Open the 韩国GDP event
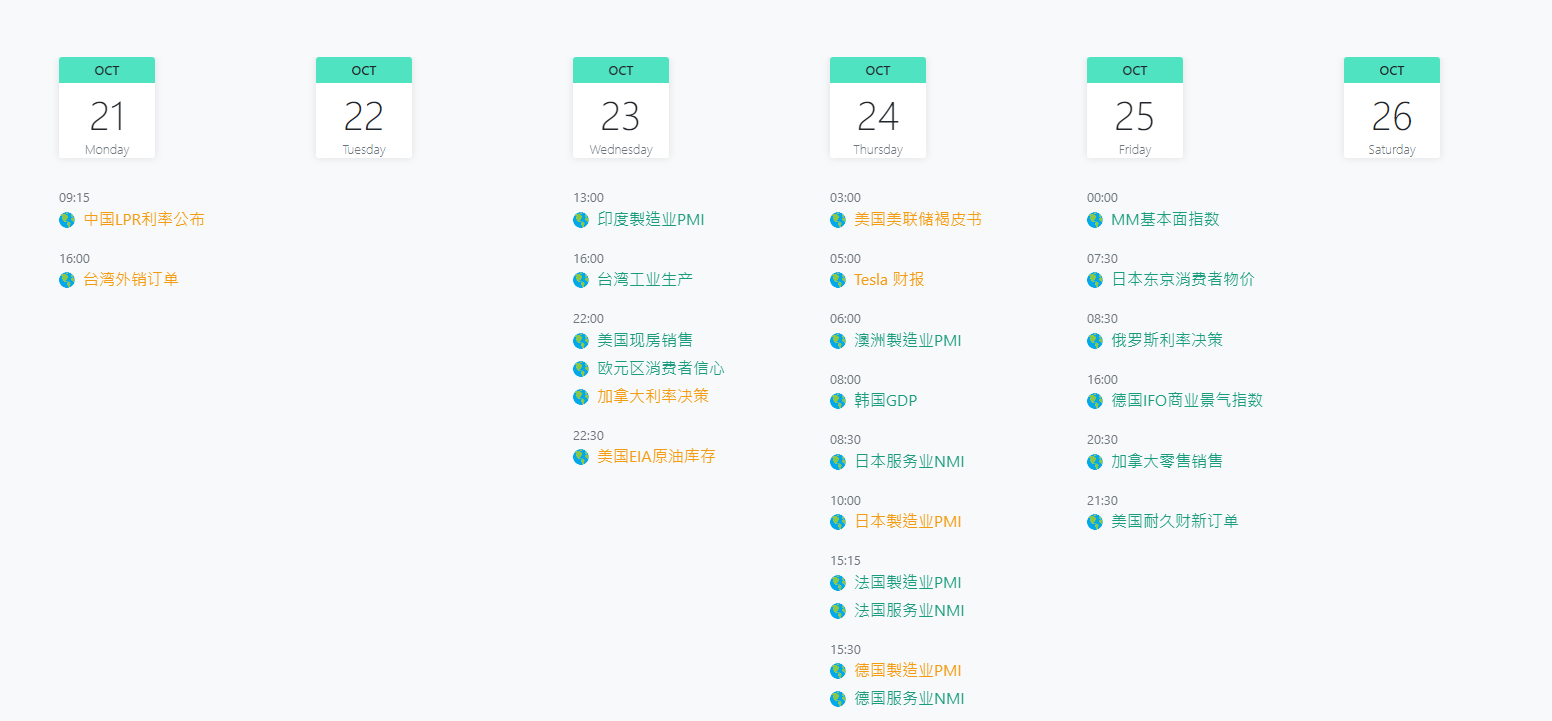The height and width of the screenshot is (721, 1552). [886, 400]
